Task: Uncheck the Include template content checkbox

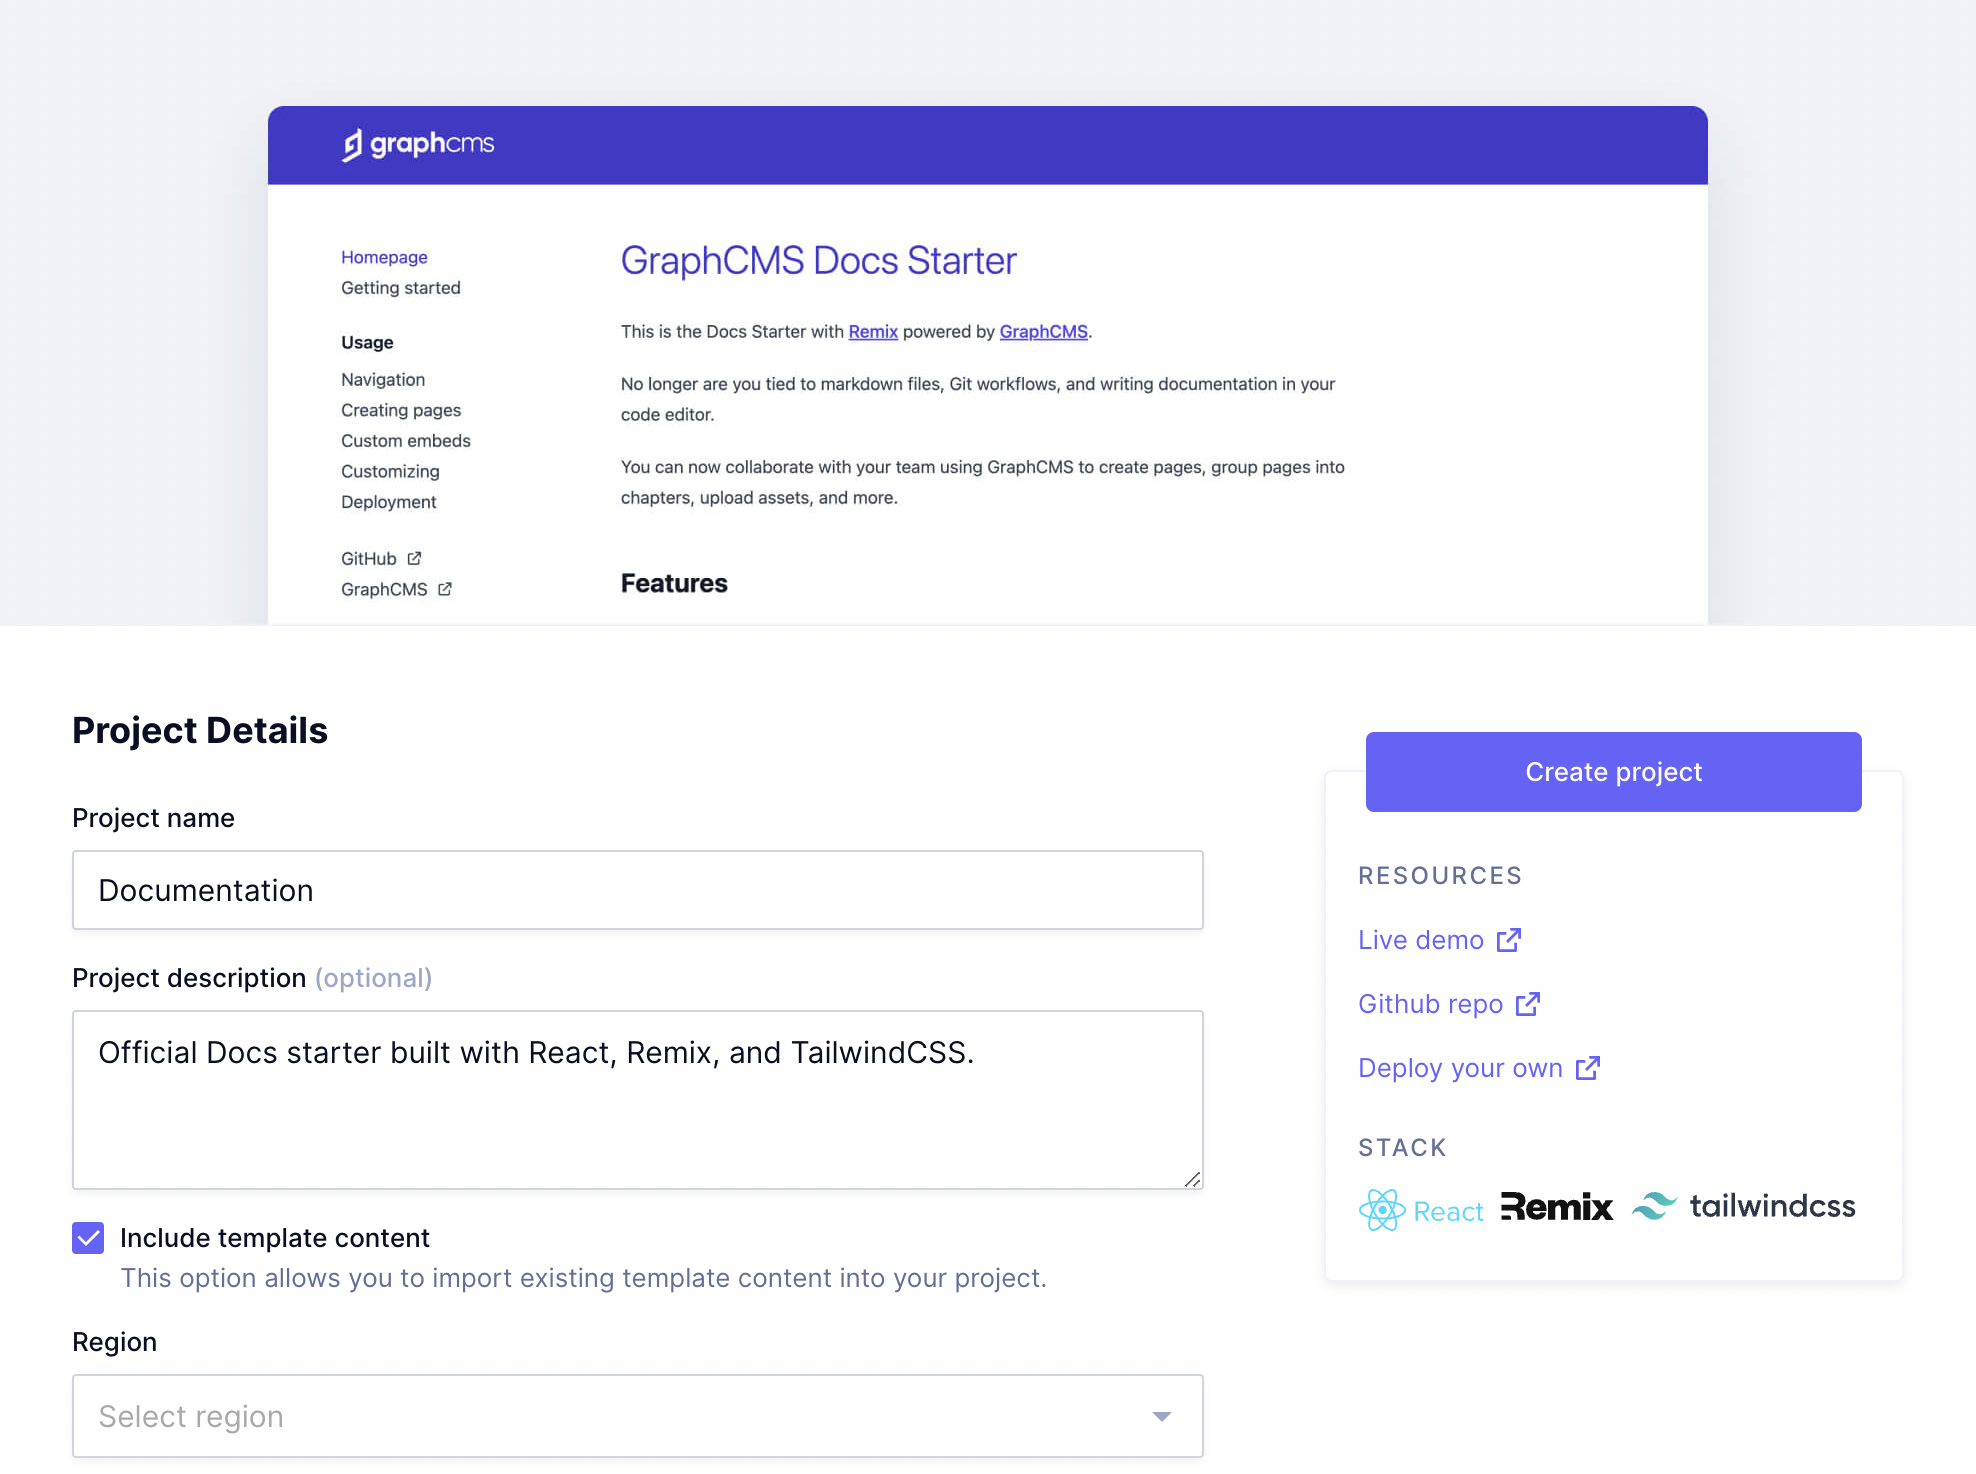Action: point(88,1238)
